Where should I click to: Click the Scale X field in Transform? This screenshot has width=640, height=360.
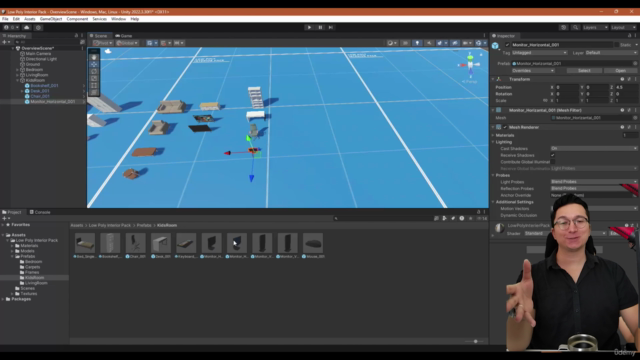[x=566, y=100]
